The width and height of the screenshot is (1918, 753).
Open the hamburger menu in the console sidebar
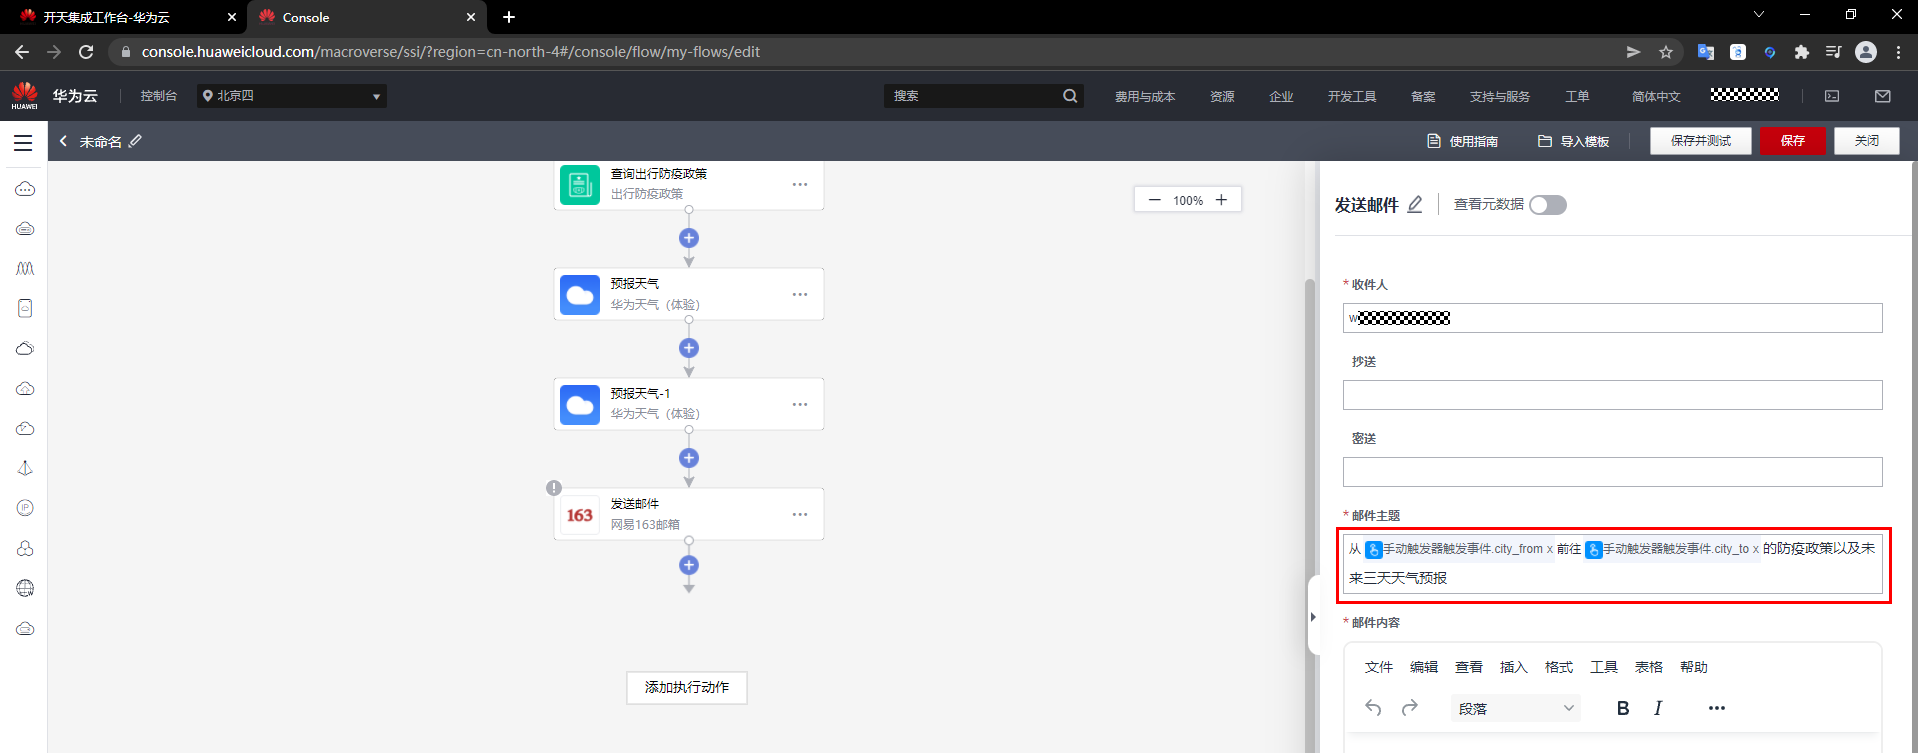[23, 142]
